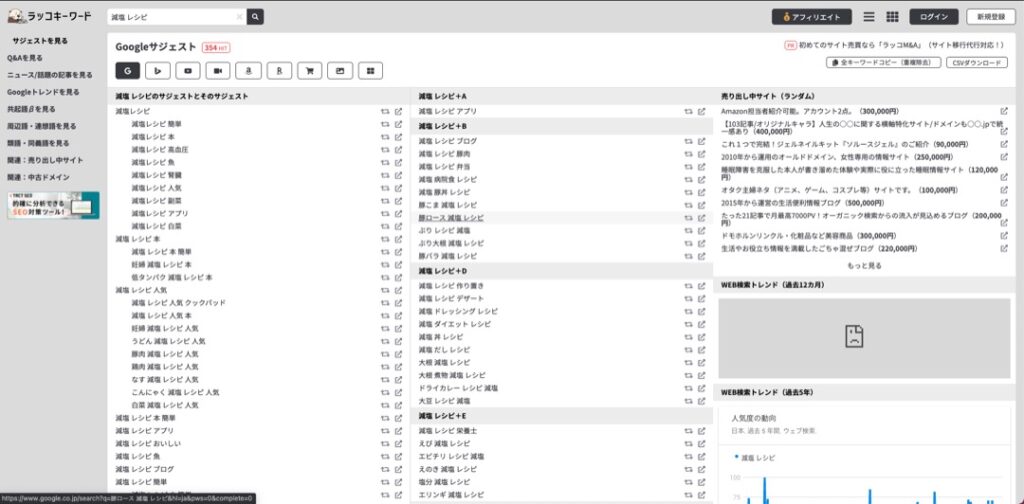Re-search icon for 減塩 レシピ 作り置き row

point(688,286)
